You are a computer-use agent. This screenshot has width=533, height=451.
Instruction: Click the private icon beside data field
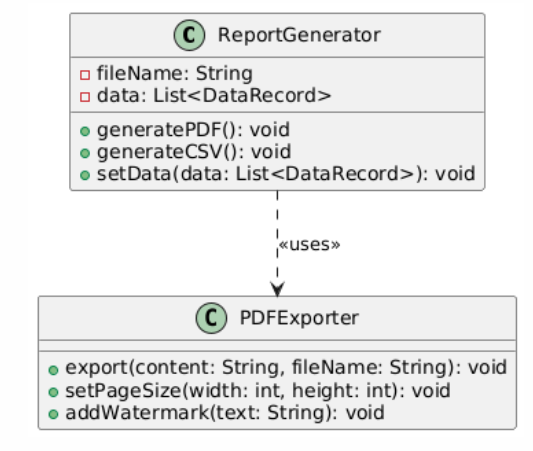(x=85, y=97)
